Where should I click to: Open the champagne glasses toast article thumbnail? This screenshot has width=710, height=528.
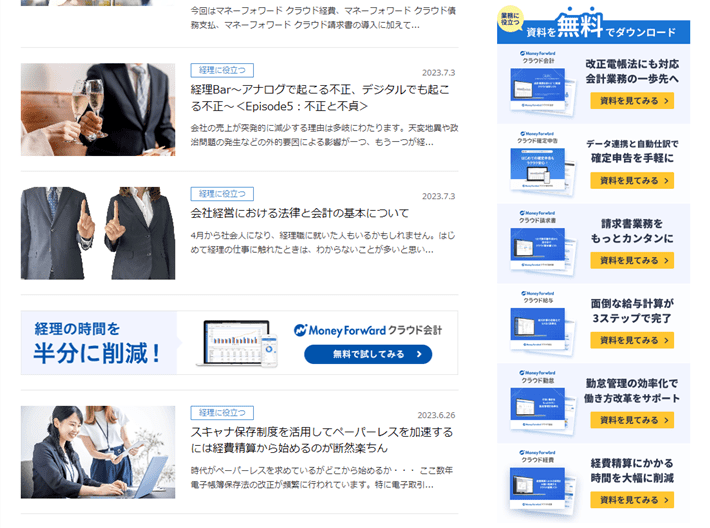click(x=98, y=110)
